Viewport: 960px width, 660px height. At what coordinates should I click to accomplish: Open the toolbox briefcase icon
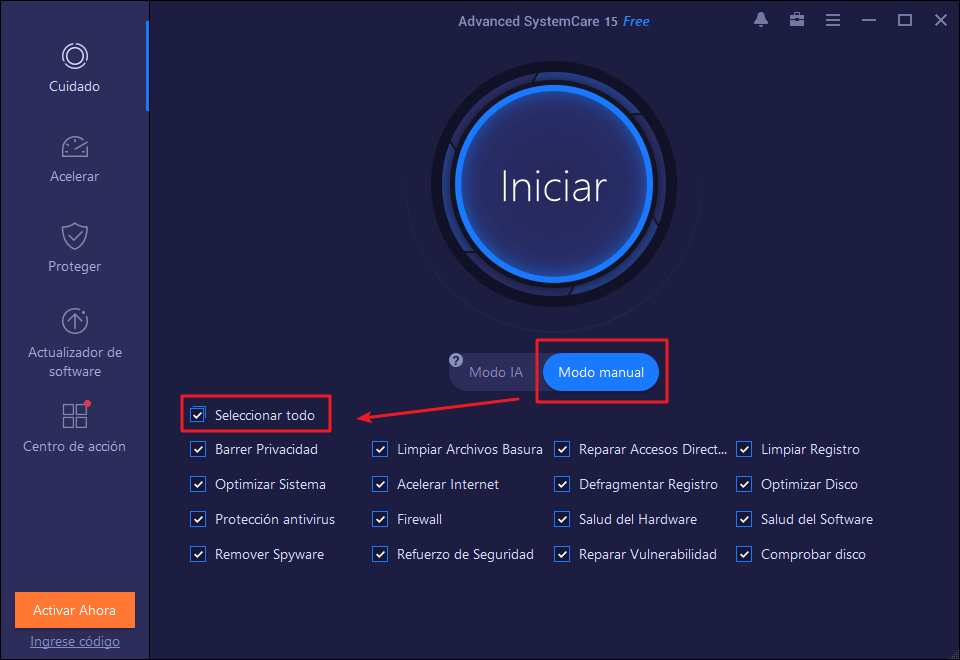[x=797, y=20]
